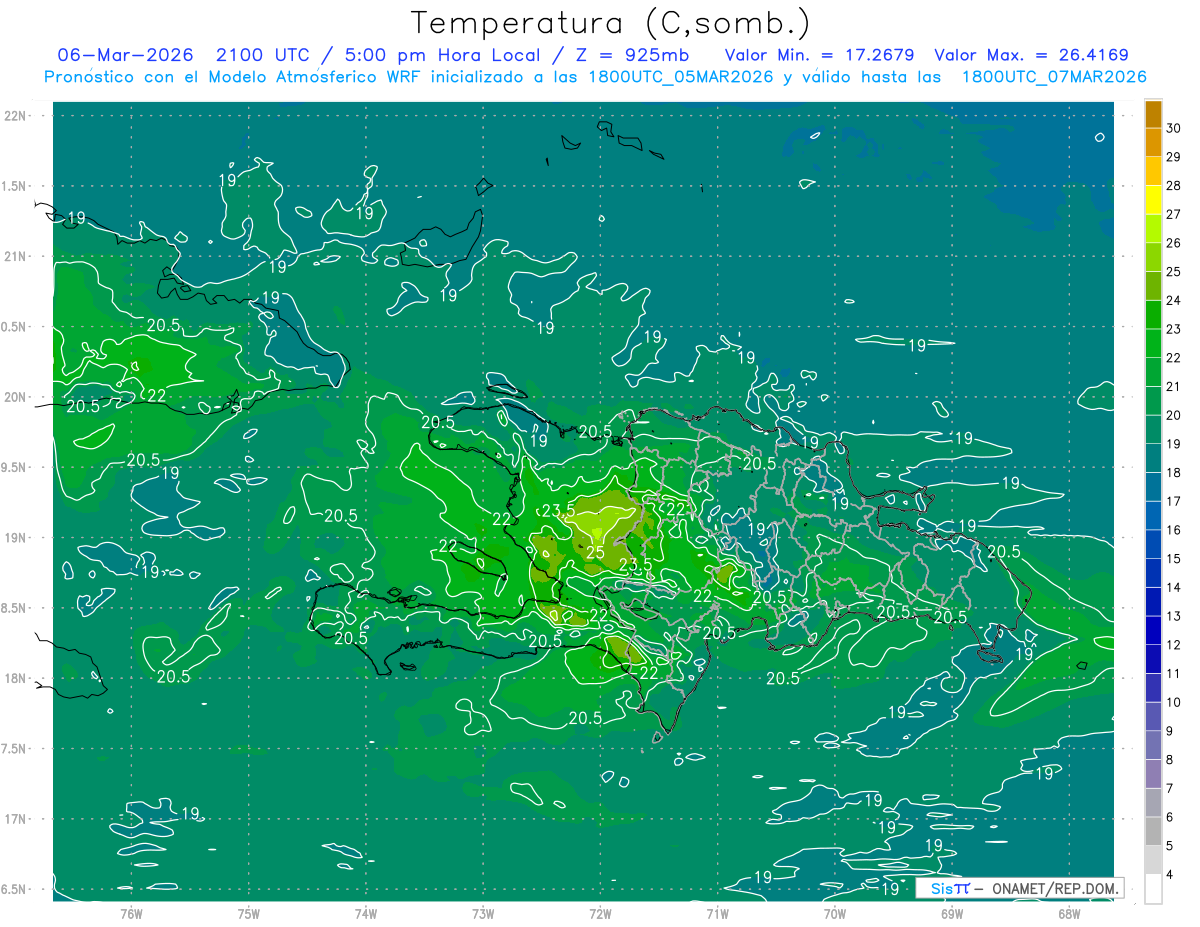Viewport: 1200px width, 927px height.
Task: Click the "10" color bar label
Action: 1174,702
